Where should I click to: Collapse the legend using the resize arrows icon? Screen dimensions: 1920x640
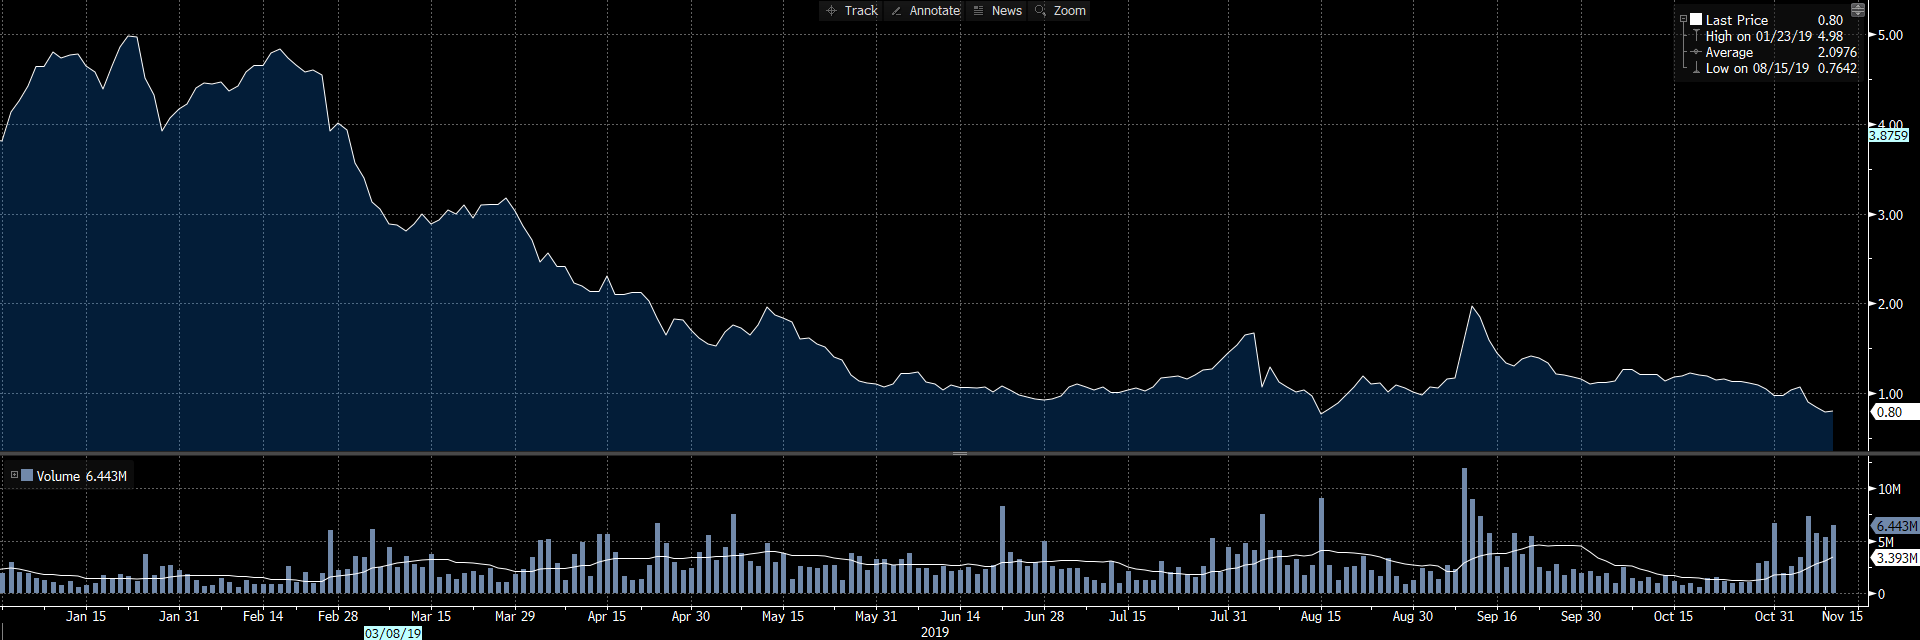1858,10
